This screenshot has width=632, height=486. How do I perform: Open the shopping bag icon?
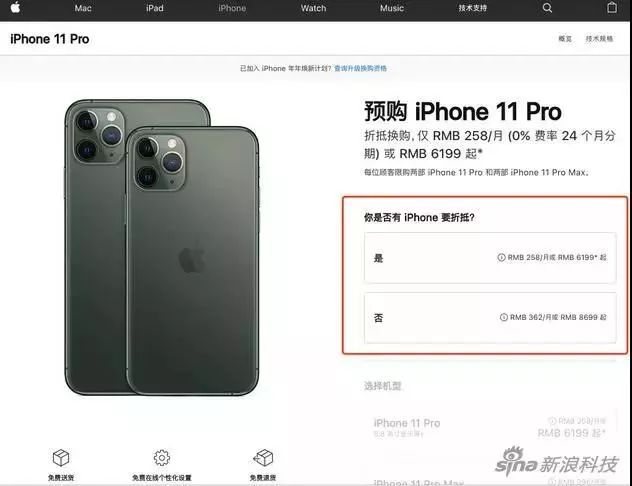point(612,8)
